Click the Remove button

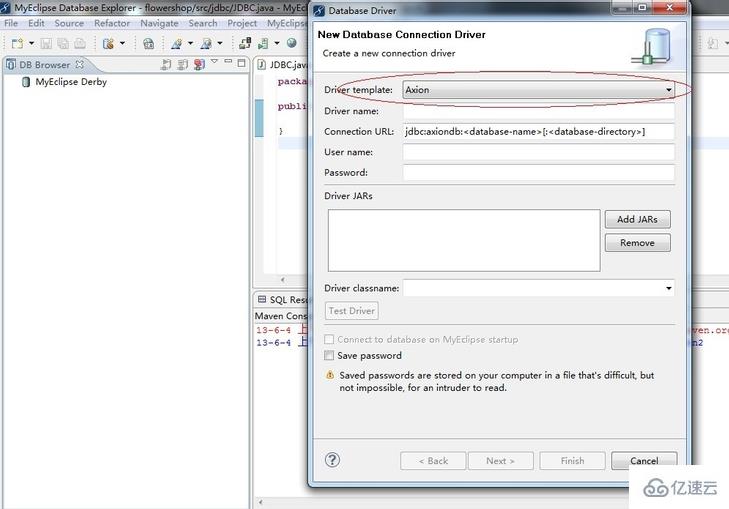tap(637, 243)
